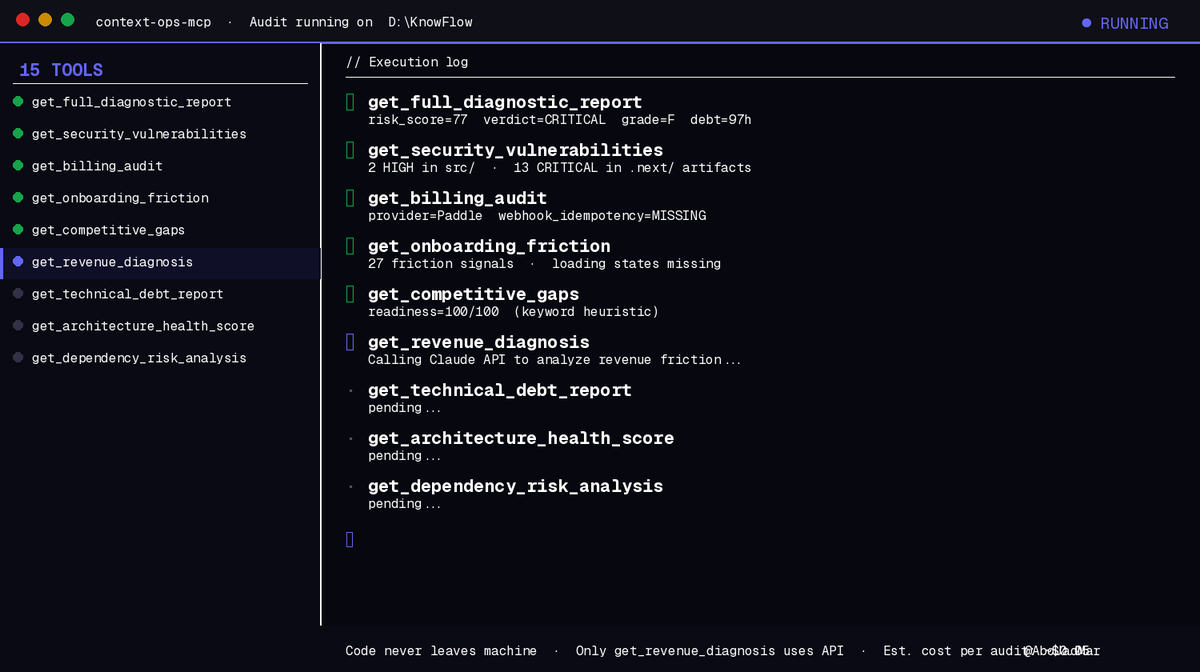
Task: Click purple marker next to get_revenue_diagnosis log entry
Action: (x=350, y=342)
